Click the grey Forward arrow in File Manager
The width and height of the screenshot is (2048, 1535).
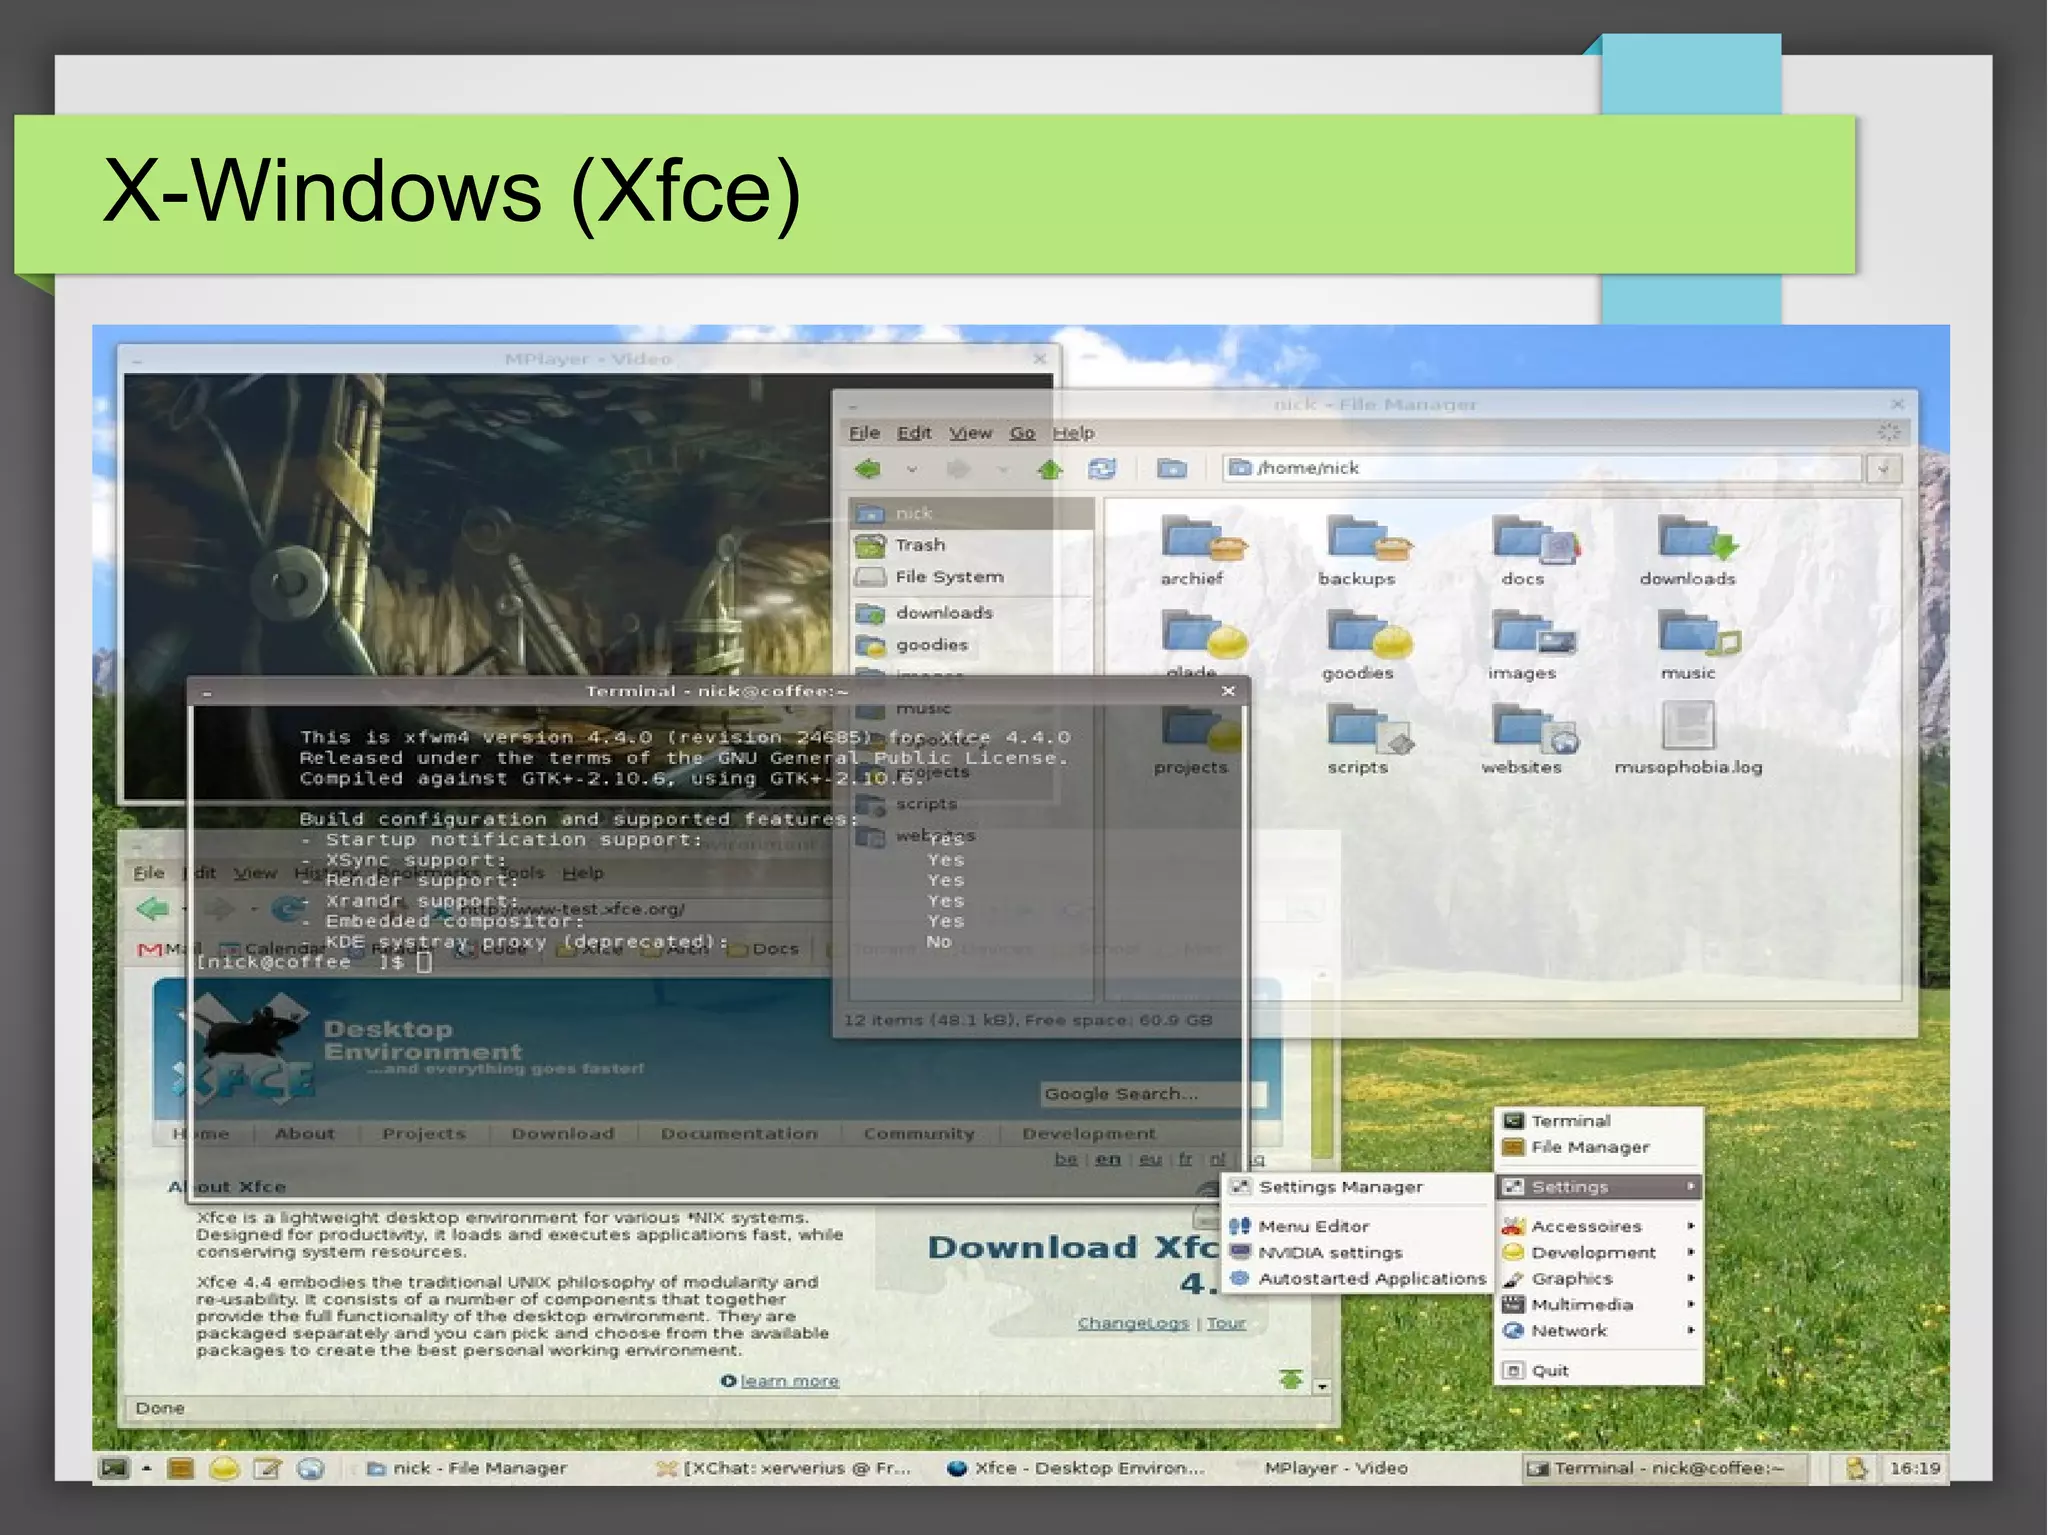click(958, 468)
